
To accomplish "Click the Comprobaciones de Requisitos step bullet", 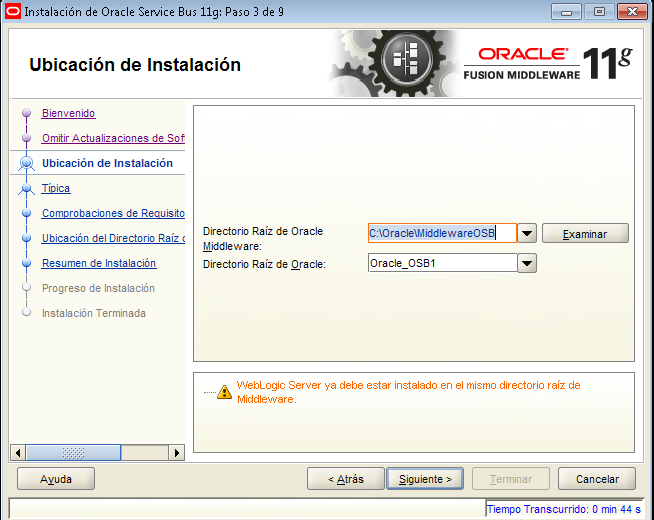I will [27, 213].
